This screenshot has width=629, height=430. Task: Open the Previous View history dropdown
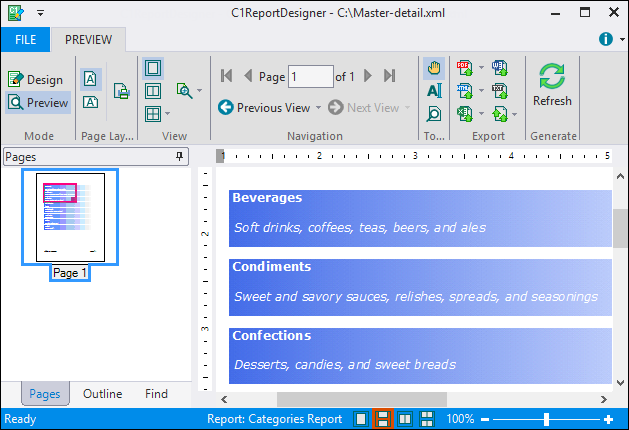tap(319, 108)
